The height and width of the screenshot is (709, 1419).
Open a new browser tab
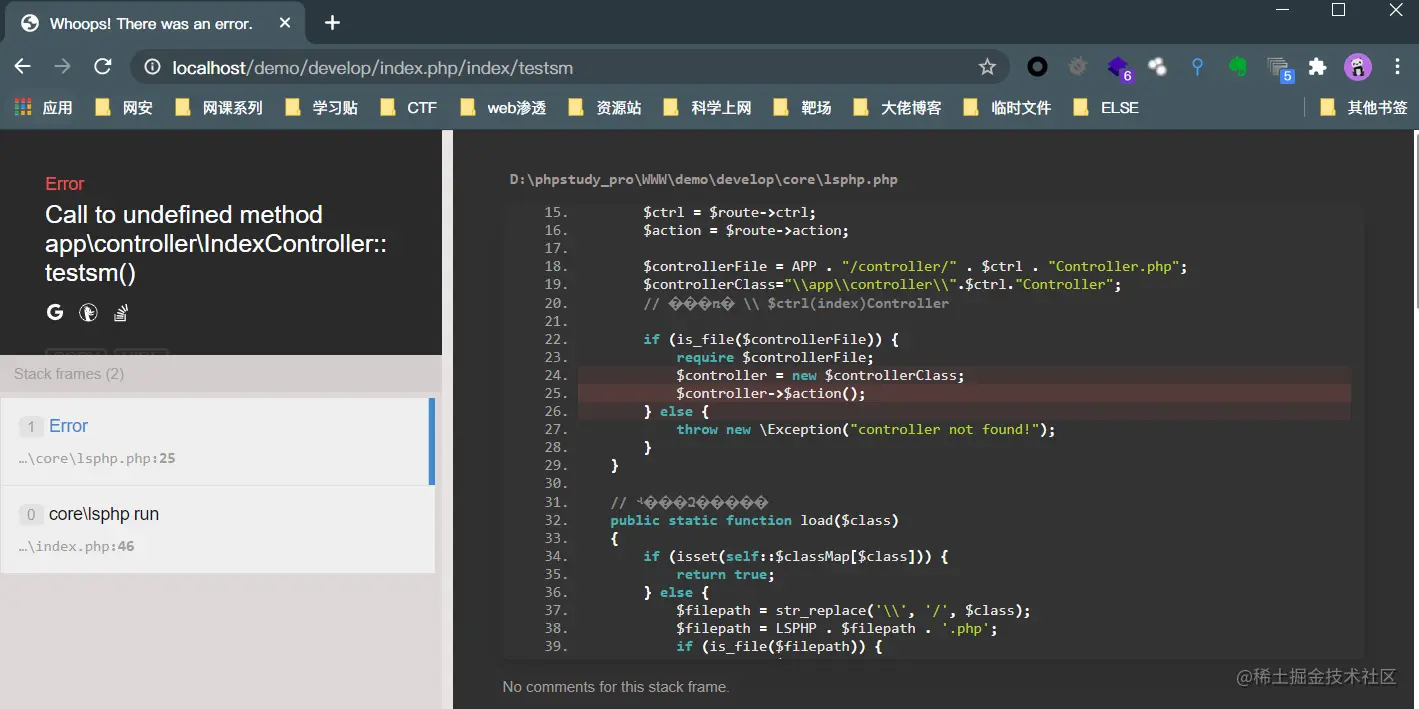(333, 22)
